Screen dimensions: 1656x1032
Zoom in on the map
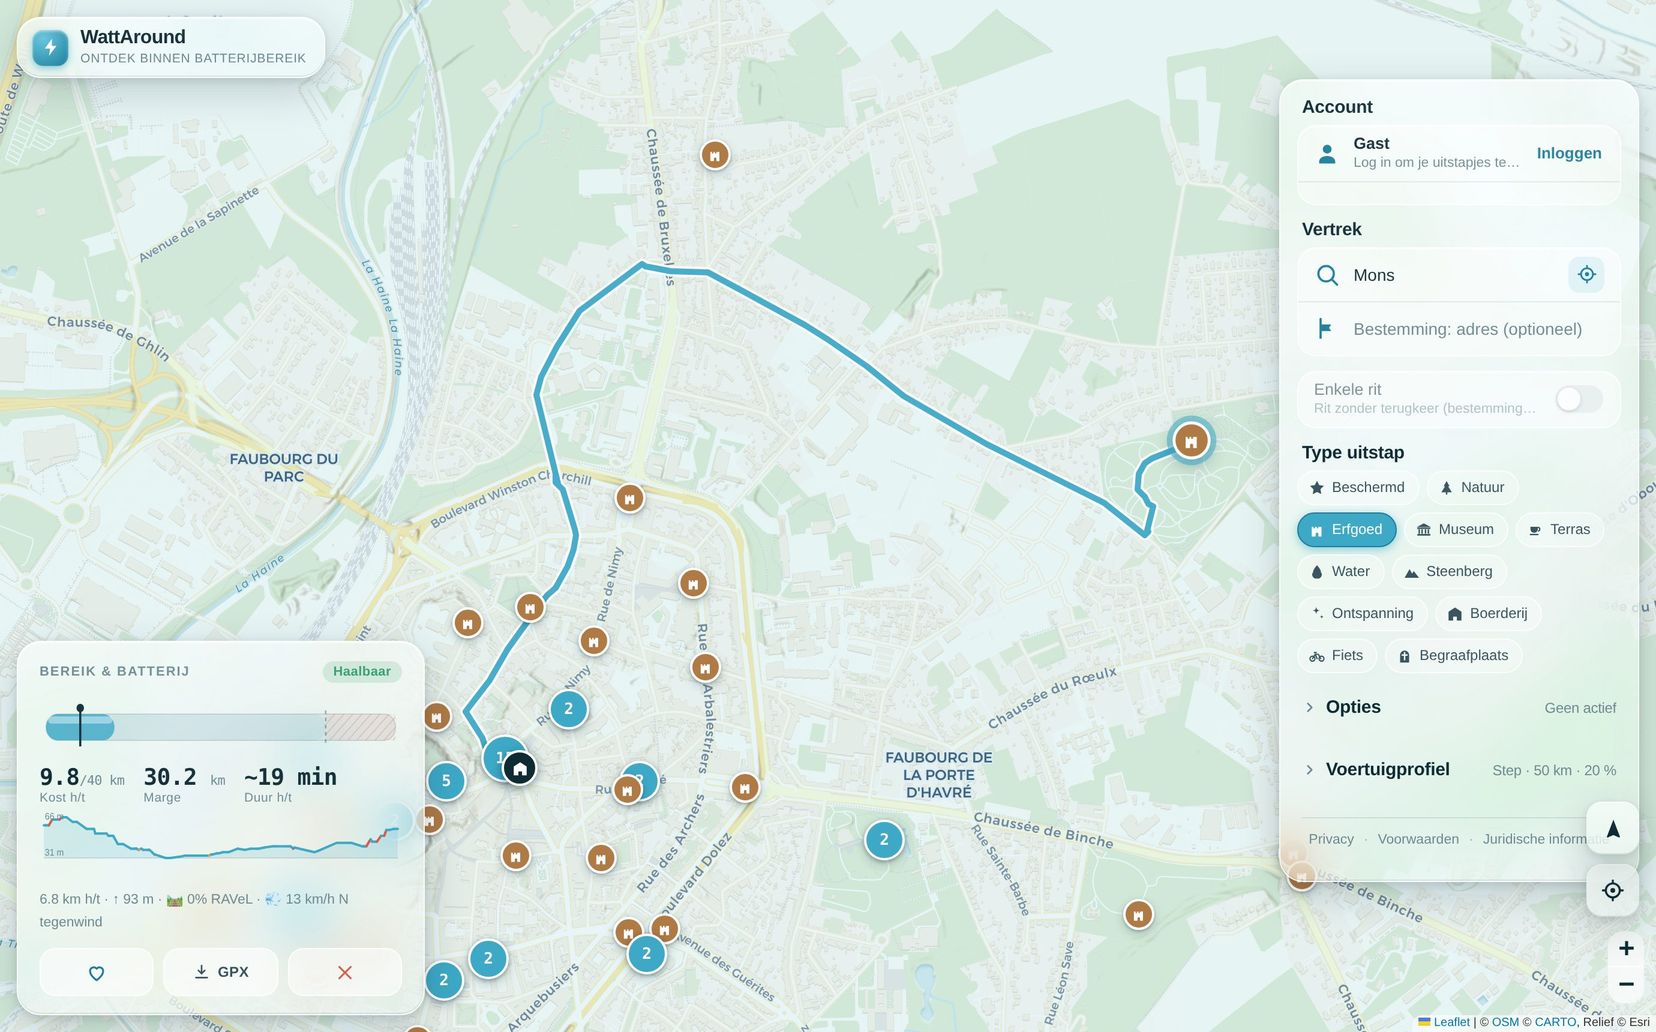pyautogui.click(x=1626, y=948)
